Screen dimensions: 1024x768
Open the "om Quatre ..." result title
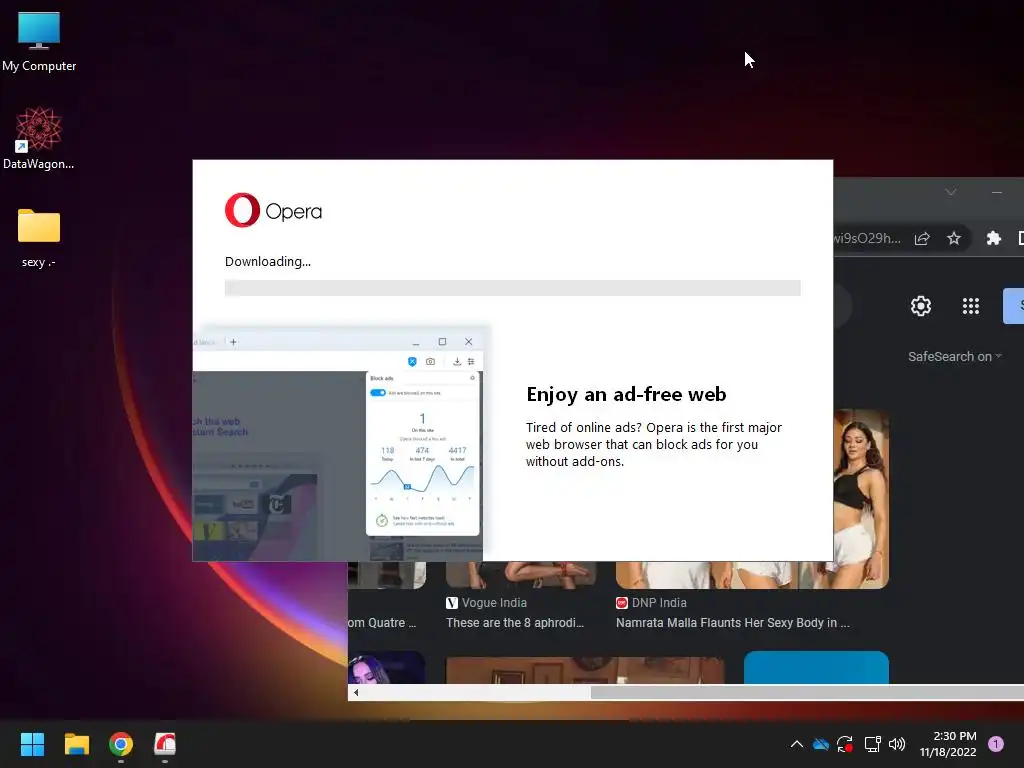click(x=382, y=623)
